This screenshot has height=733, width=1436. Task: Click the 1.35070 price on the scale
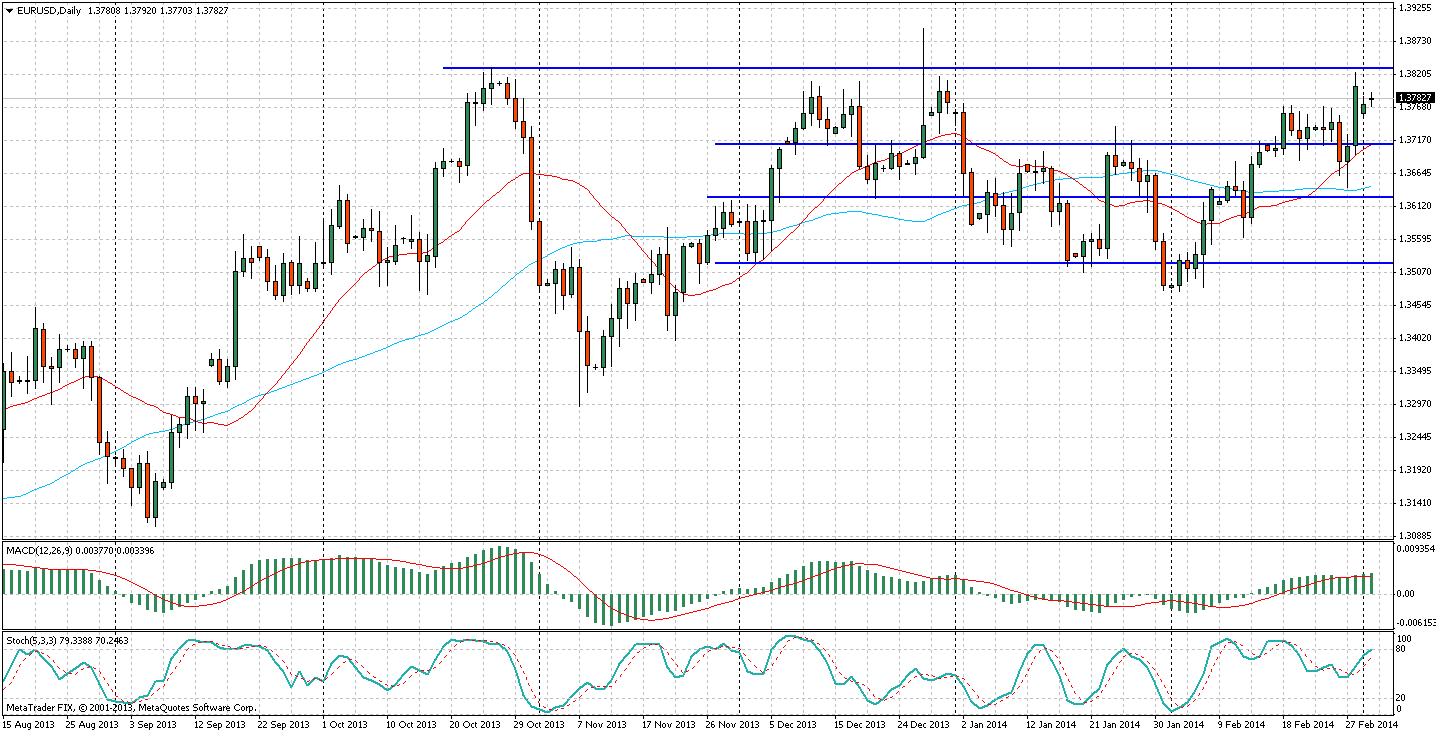coord(1414,271)
